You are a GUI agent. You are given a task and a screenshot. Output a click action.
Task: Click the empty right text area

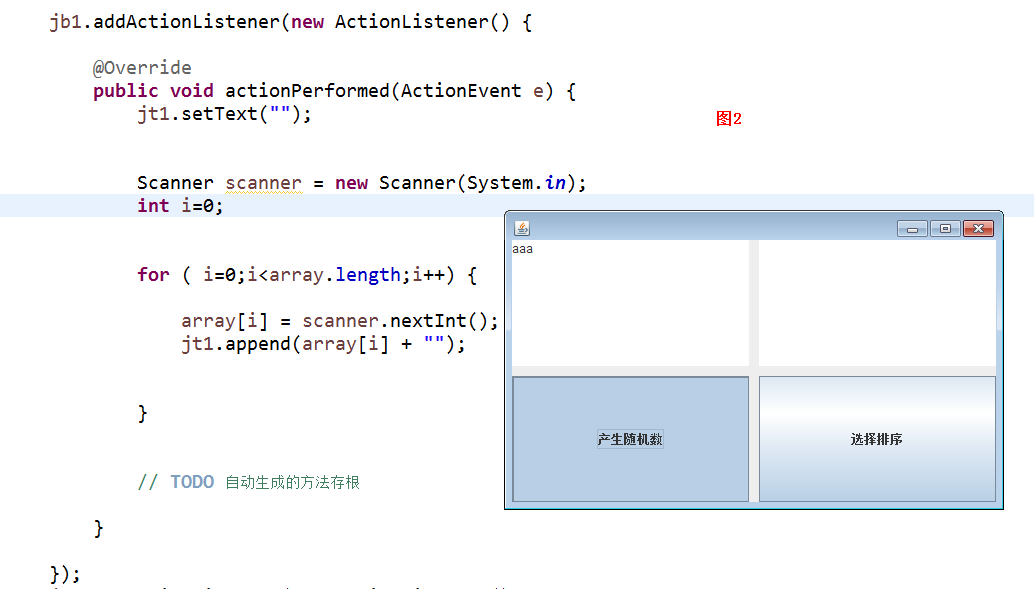877,303
